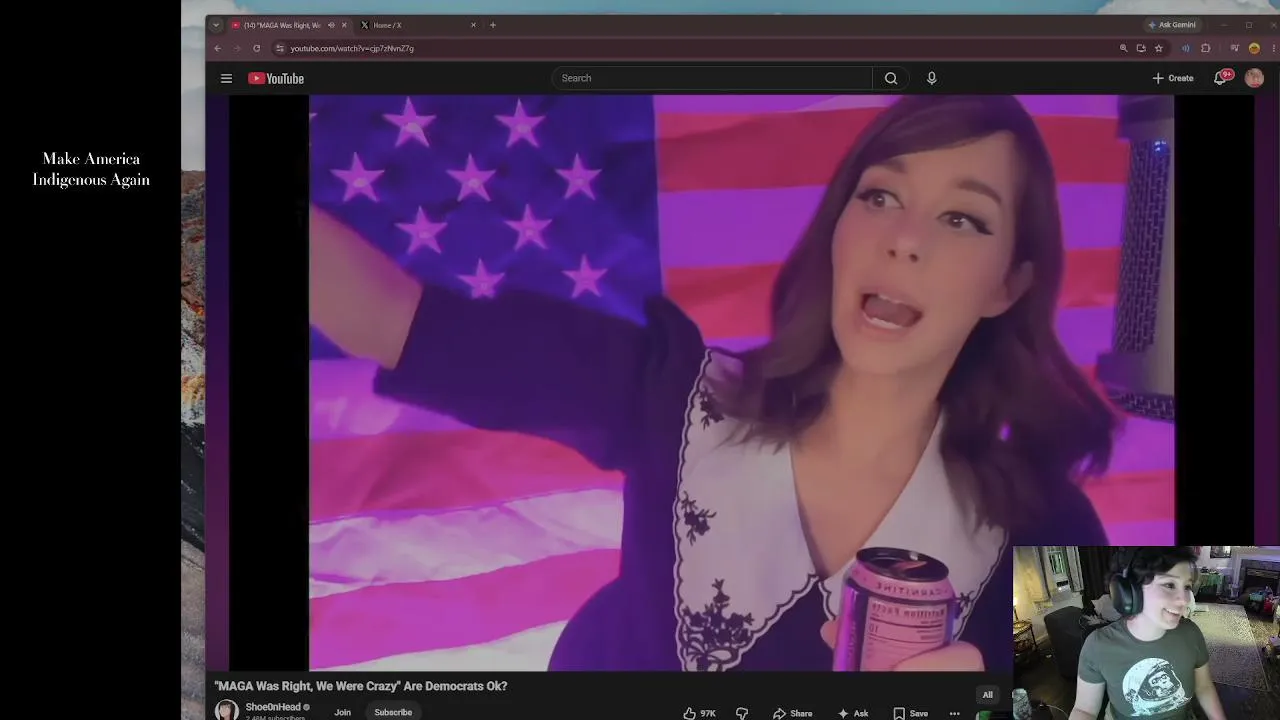Click the video player area
This screenshot has height=720, width=1280.
741,383
